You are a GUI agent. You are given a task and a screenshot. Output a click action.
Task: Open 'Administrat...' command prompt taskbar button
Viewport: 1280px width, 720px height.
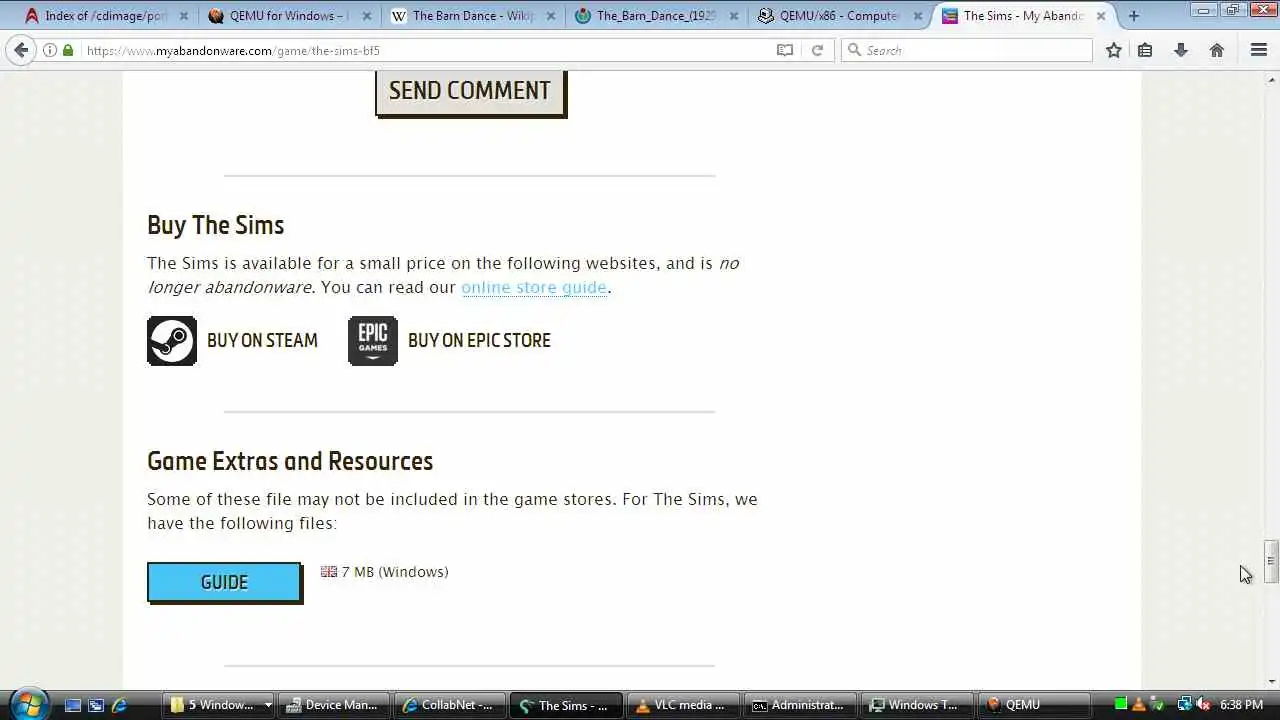798,705
